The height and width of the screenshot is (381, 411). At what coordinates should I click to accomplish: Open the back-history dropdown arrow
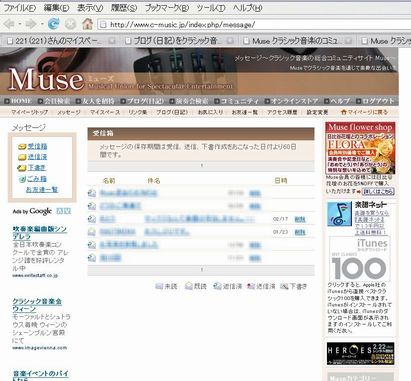20,24
